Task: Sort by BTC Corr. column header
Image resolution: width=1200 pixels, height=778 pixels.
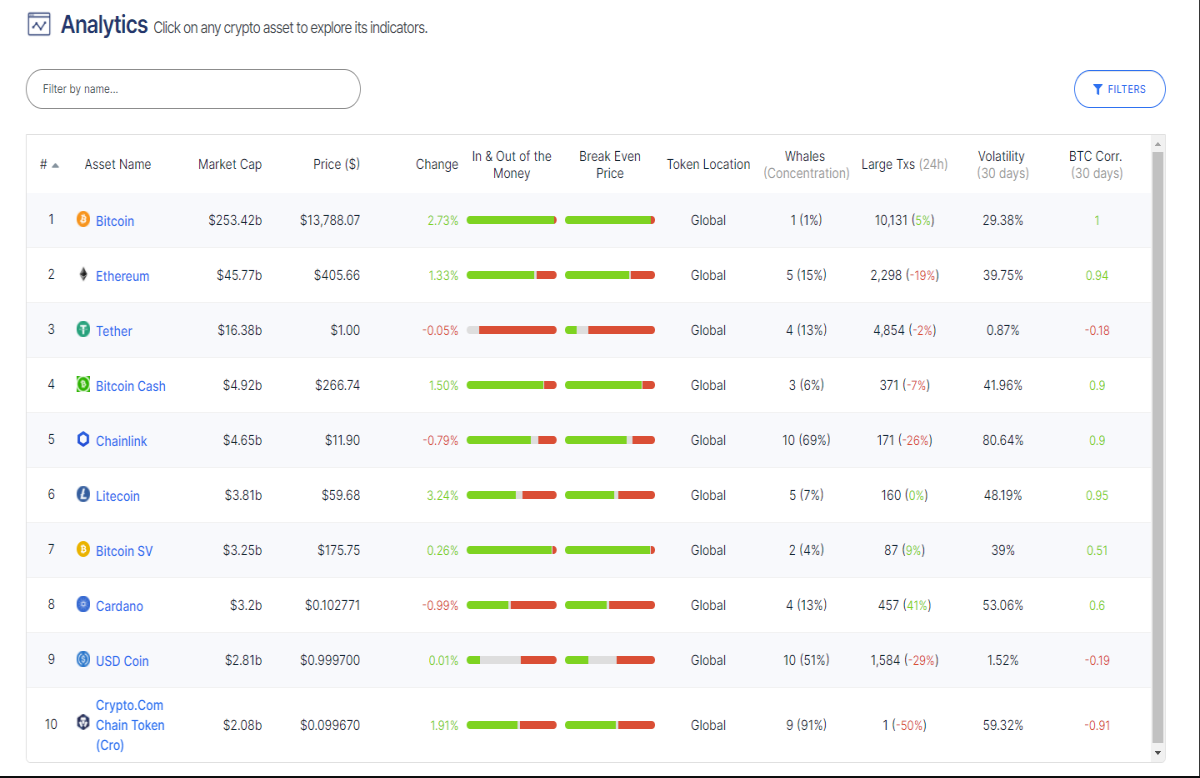Action: (x=1095, y=164)
